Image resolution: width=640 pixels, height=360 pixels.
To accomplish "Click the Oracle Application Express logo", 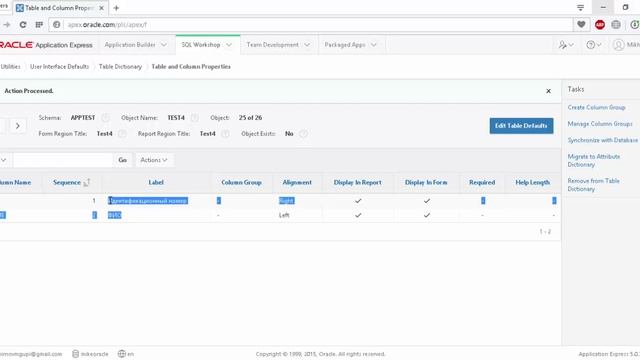I will tap(46, 45).
